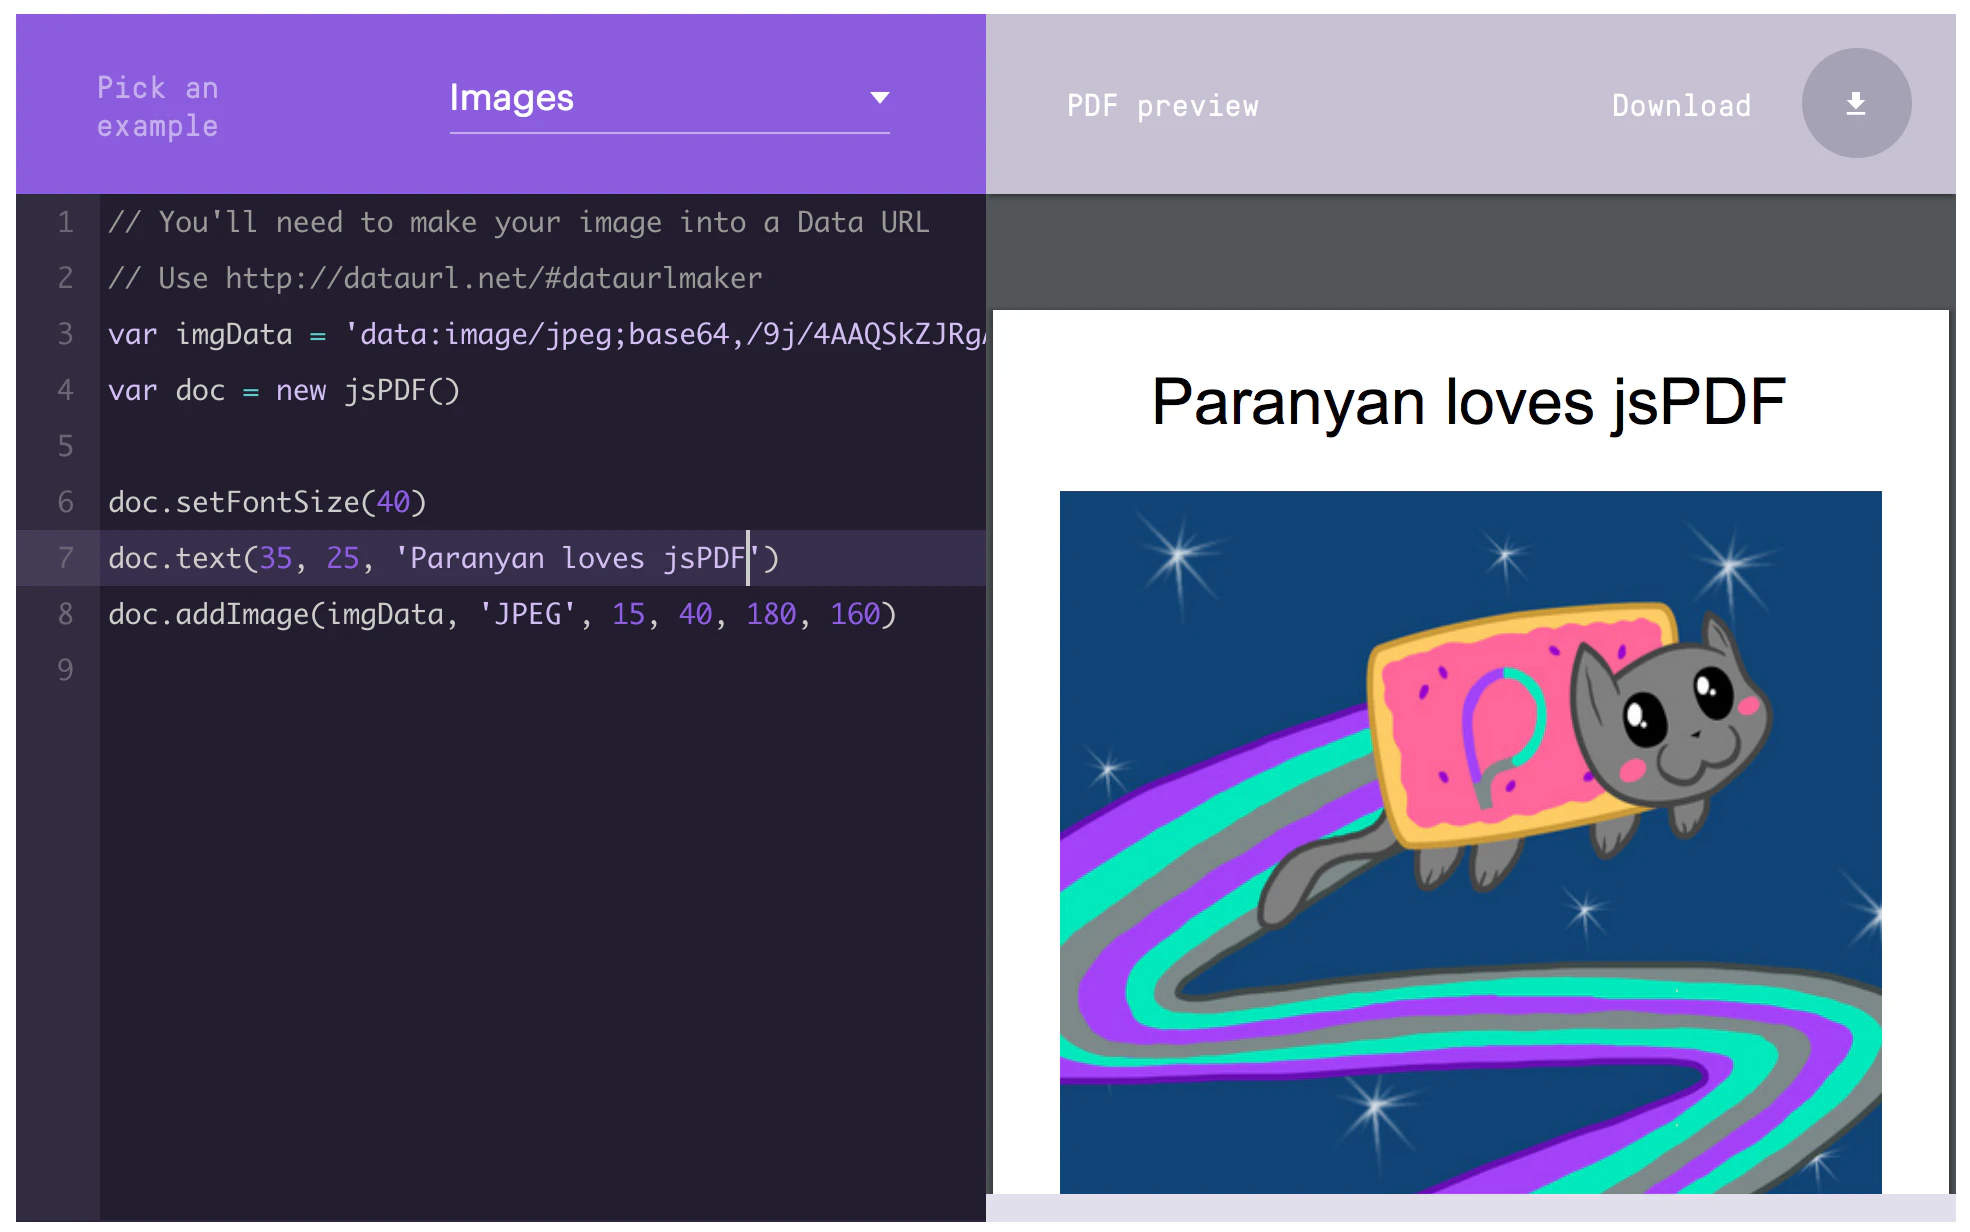1970x1232 pixels.
Task: Click the imgData base64 string line
Action: click(660, 334)
